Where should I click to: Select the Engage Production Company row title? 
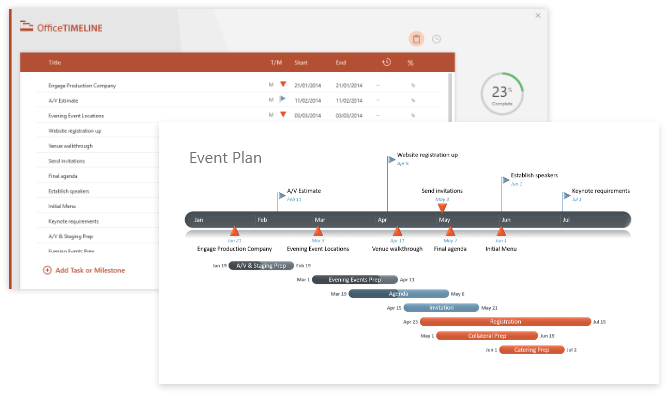pos(82,85)
